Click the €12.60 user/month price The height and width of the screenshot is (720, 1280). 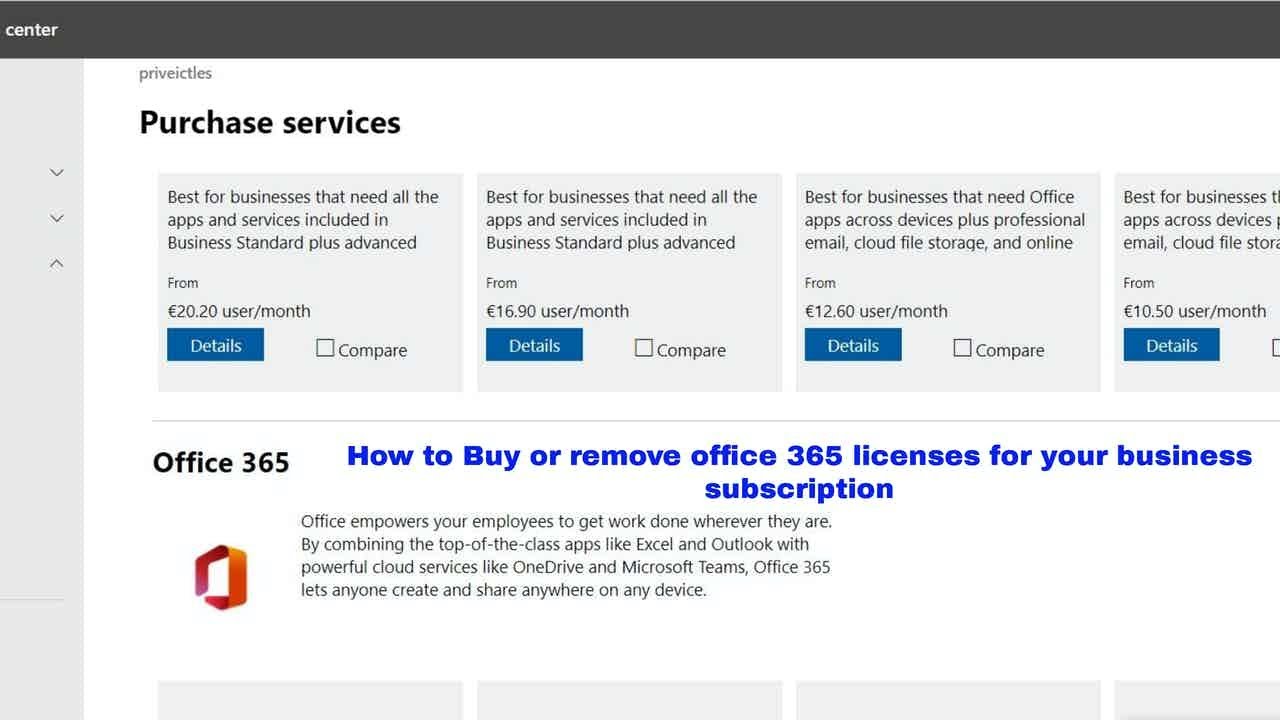tap(876, 311)
